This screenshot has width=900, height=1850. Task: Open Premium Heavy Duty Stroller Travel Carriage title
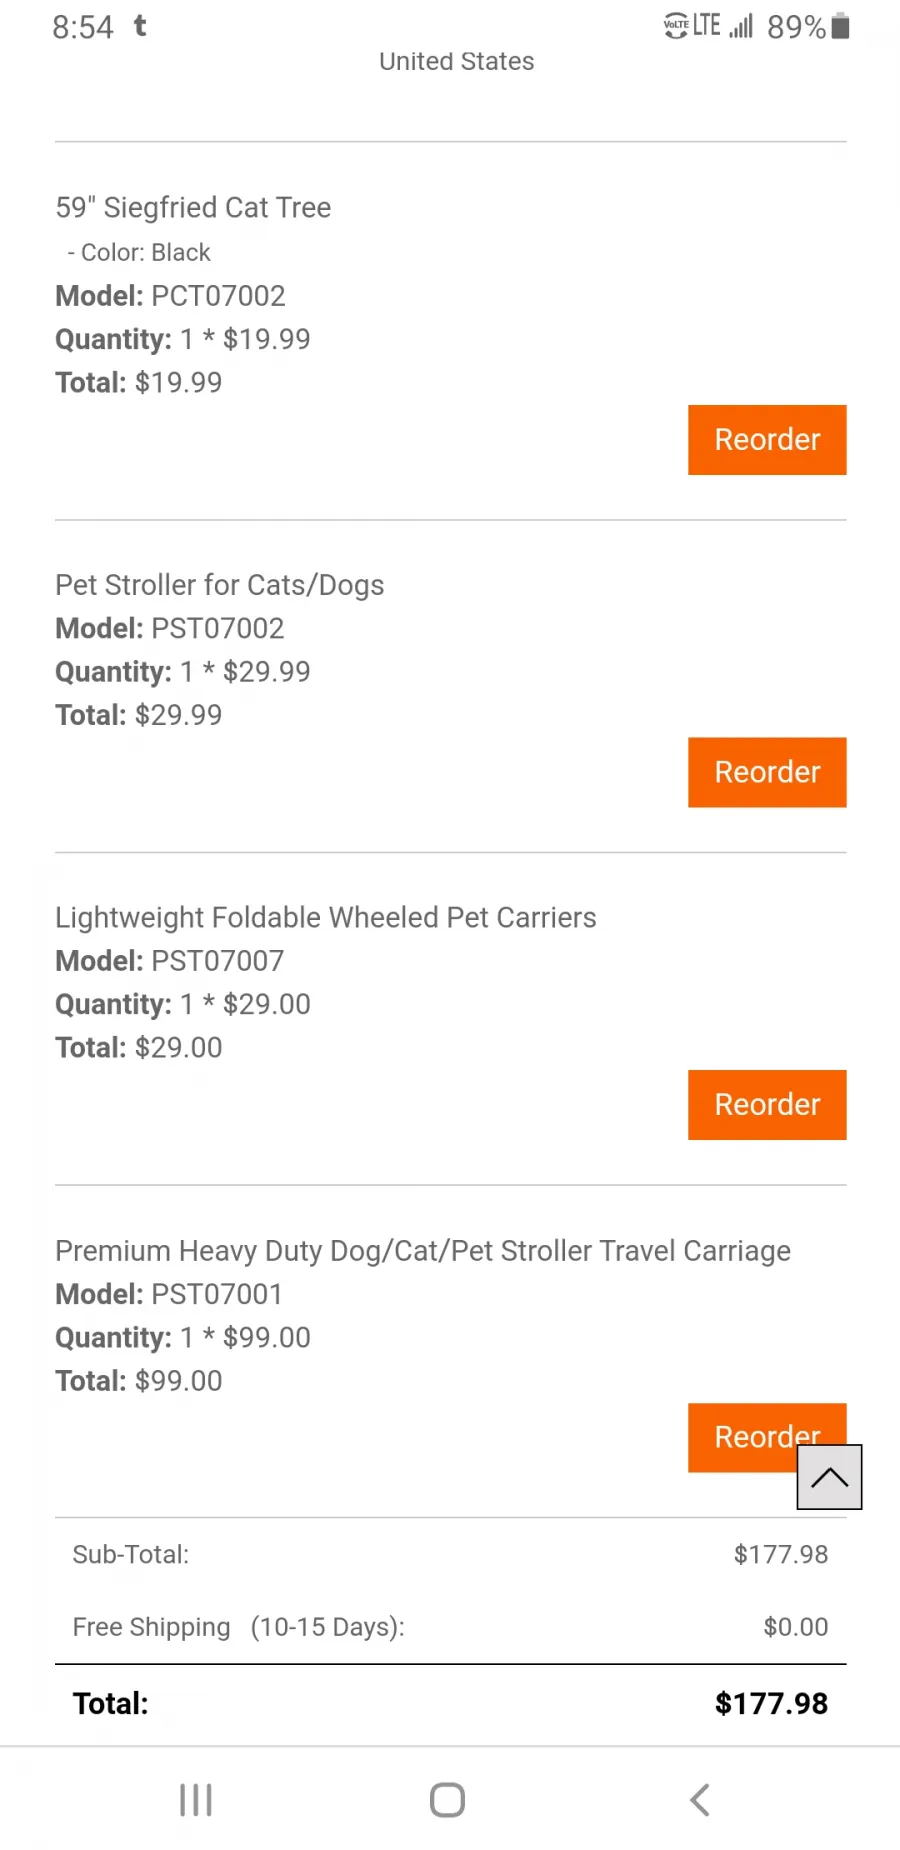423,1251
